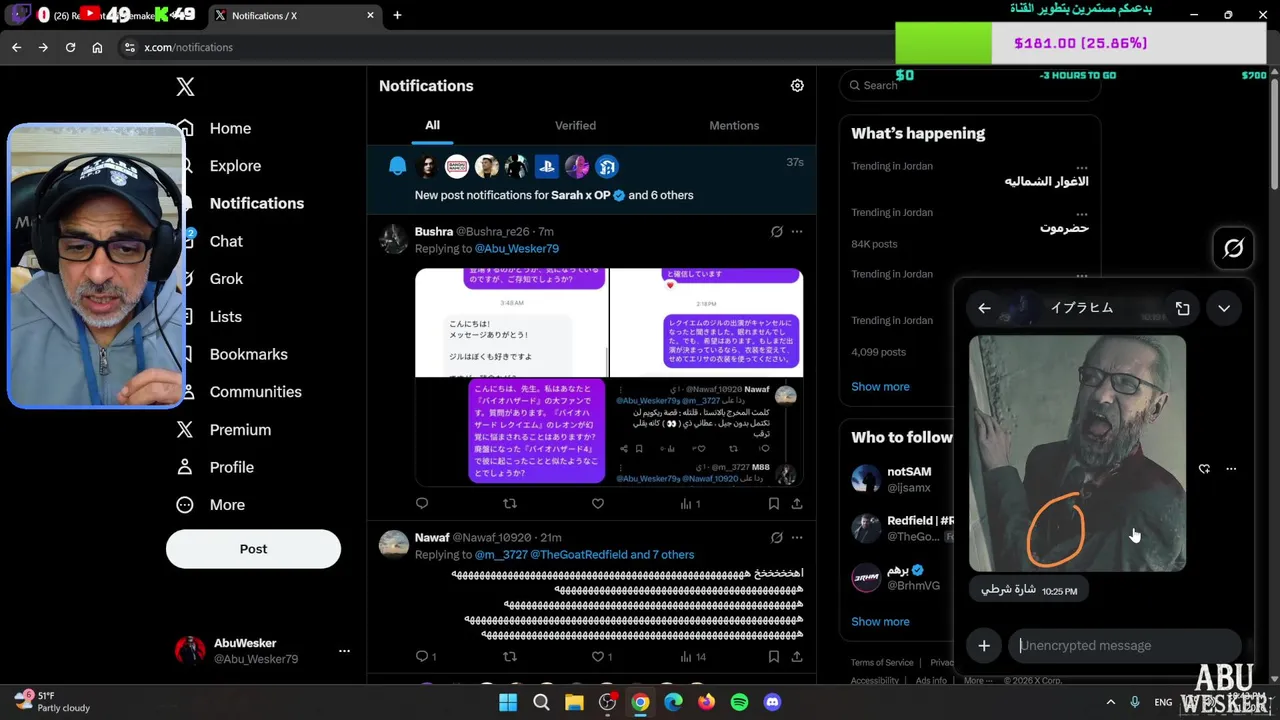Open File Explorer from taskbar

(x=574, y=702)
